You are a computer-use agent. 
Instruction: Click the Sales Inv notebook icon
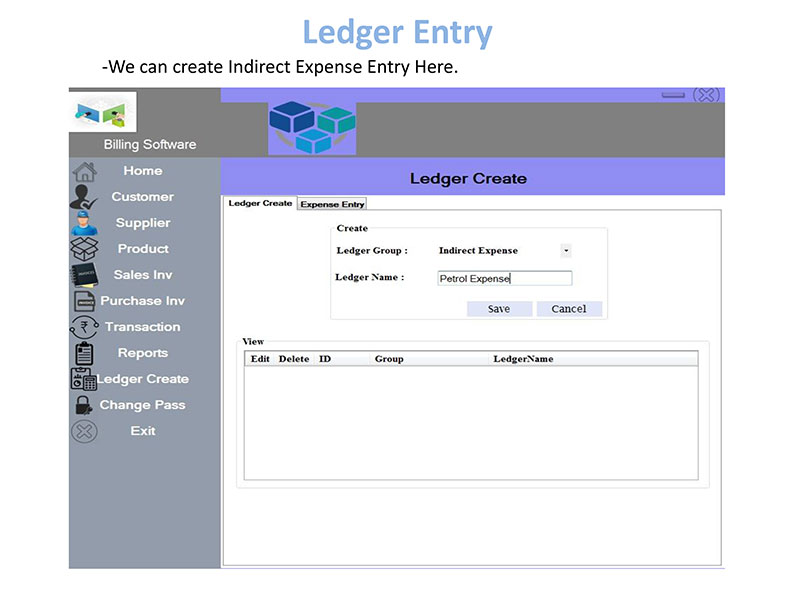click(x=84, y=275)
